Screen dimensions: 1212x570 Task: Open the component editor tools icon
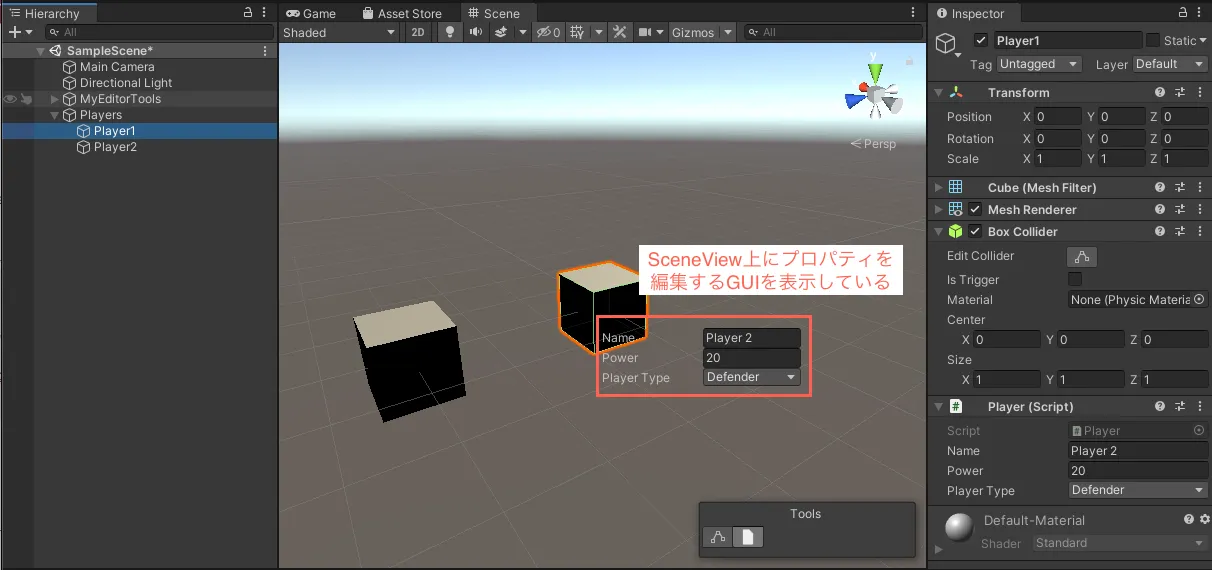pos(619,32)
